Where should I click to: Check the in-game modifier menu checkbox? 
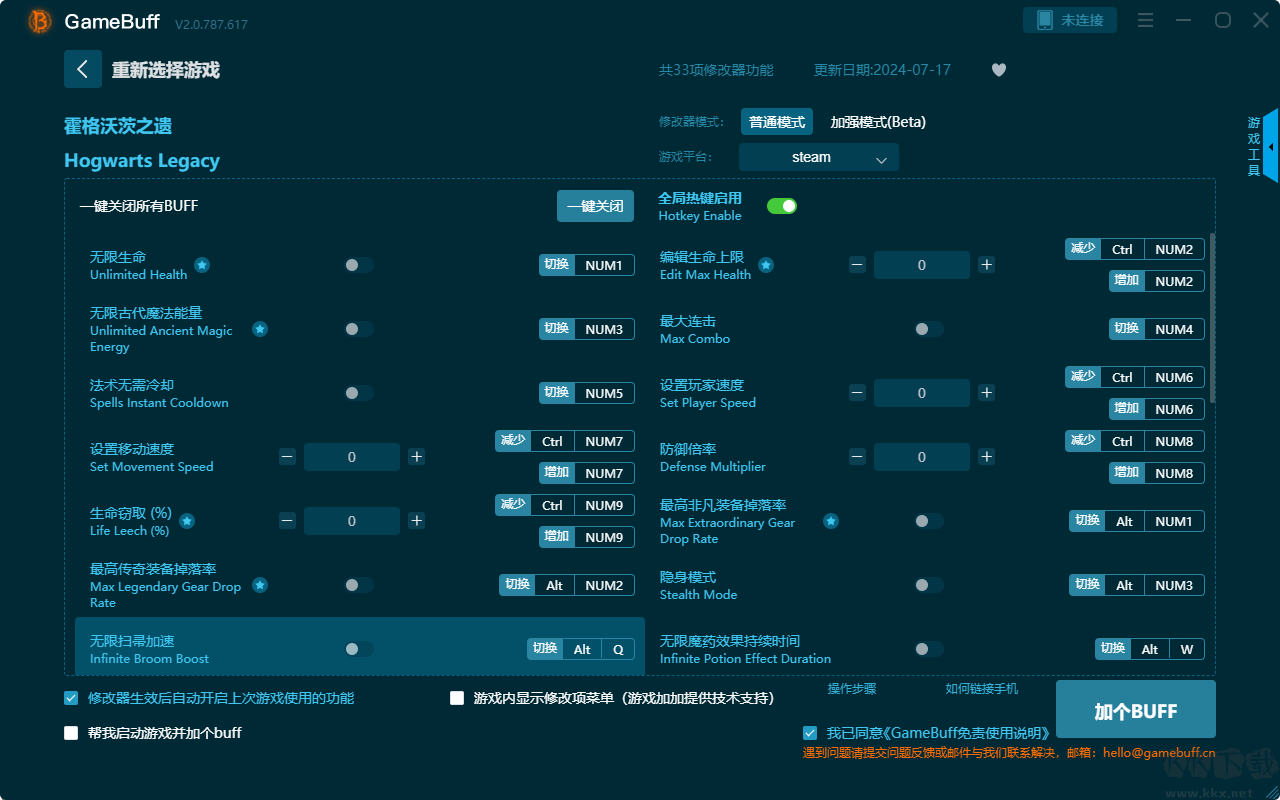(457, 698)
